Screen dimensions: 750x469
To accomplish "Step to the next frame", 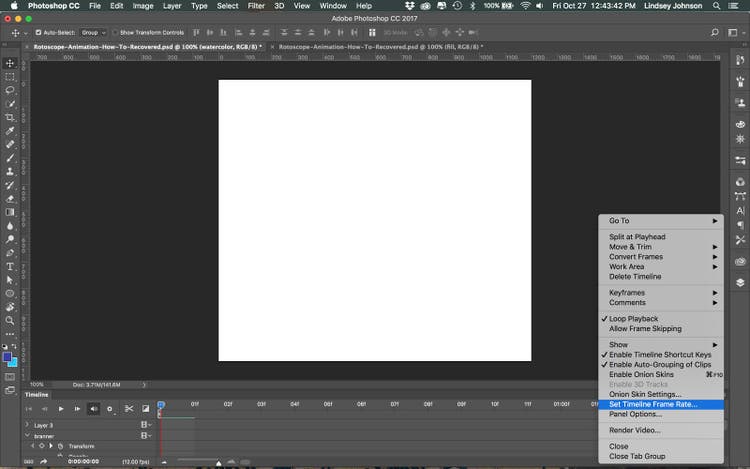I will [x=77, y=409].
